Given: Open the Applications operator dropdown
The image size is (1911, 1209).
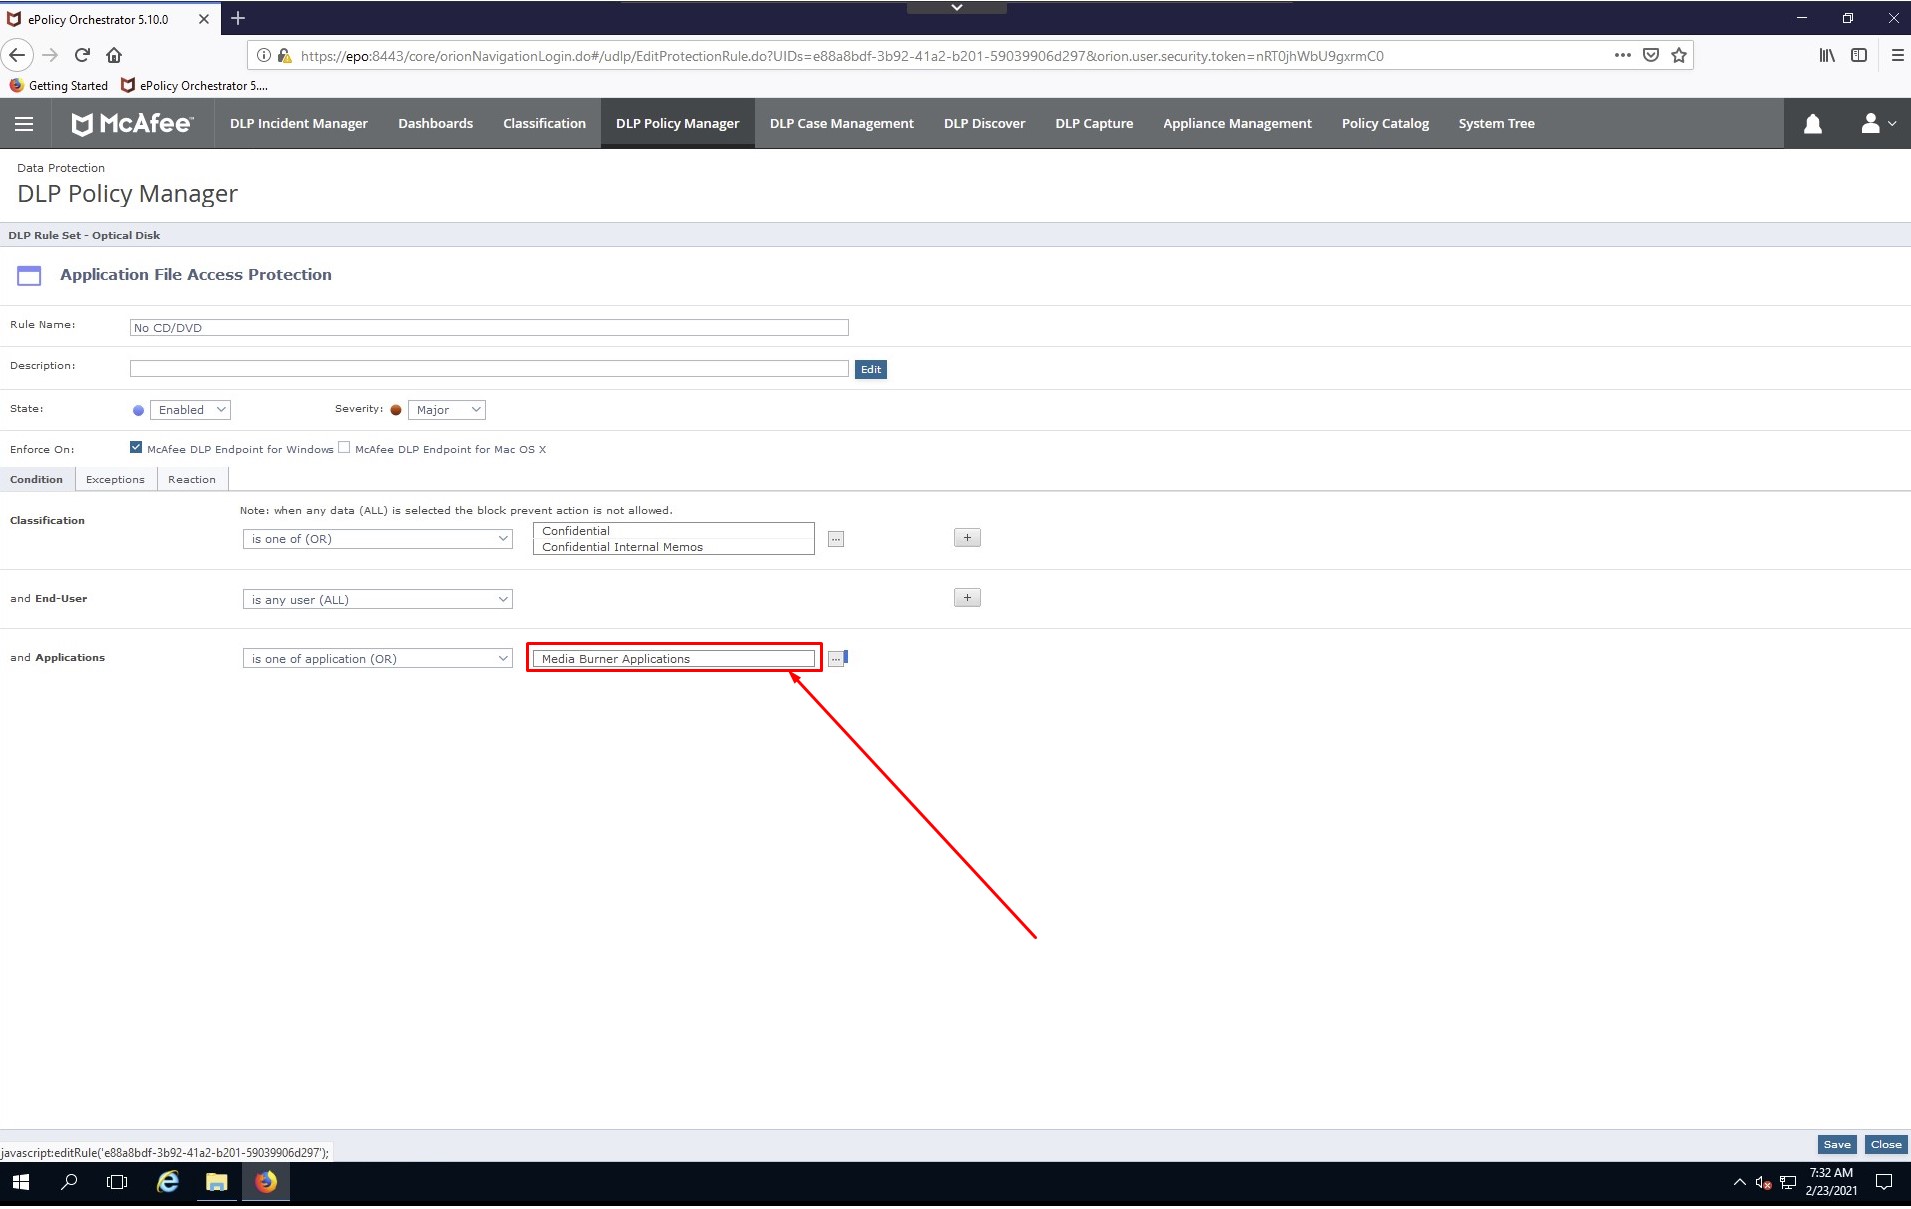Looking at the screenshot, I should pyautogui.click(x=378, y=659).
